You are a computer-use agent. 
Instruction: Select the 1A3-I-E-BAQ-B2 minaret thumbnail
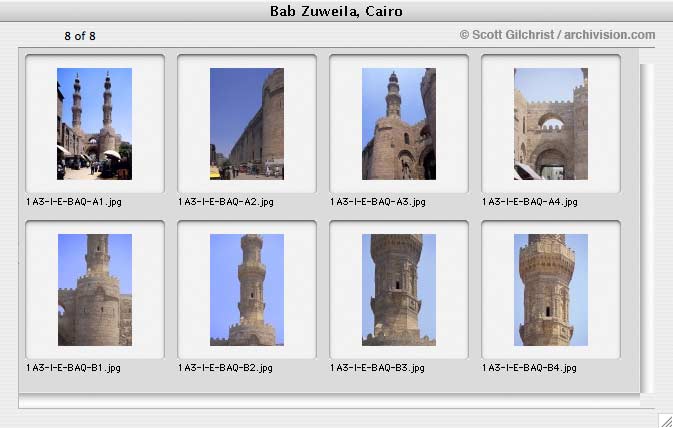pyautogui.click(x=247, y=290)
